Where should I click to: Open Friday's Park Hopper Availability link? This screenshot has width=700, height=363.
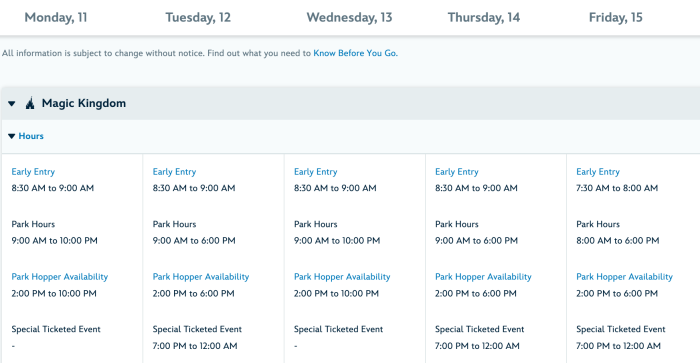(625, 277)
